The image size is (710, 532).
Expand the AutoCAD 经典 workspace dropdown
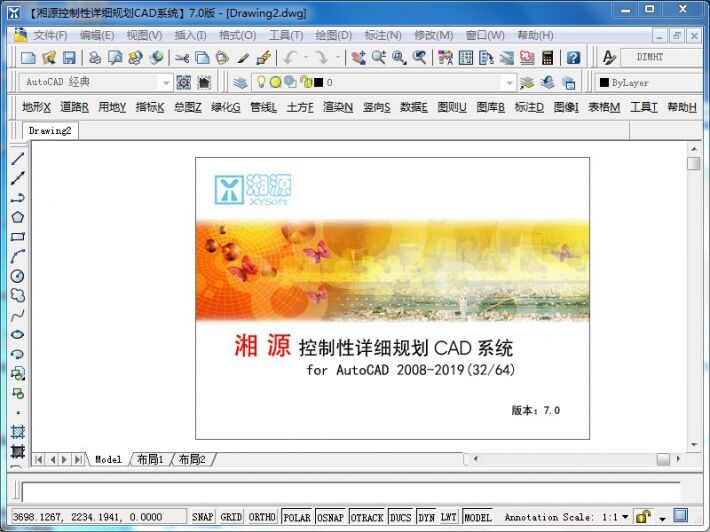(x=166, y=82)
